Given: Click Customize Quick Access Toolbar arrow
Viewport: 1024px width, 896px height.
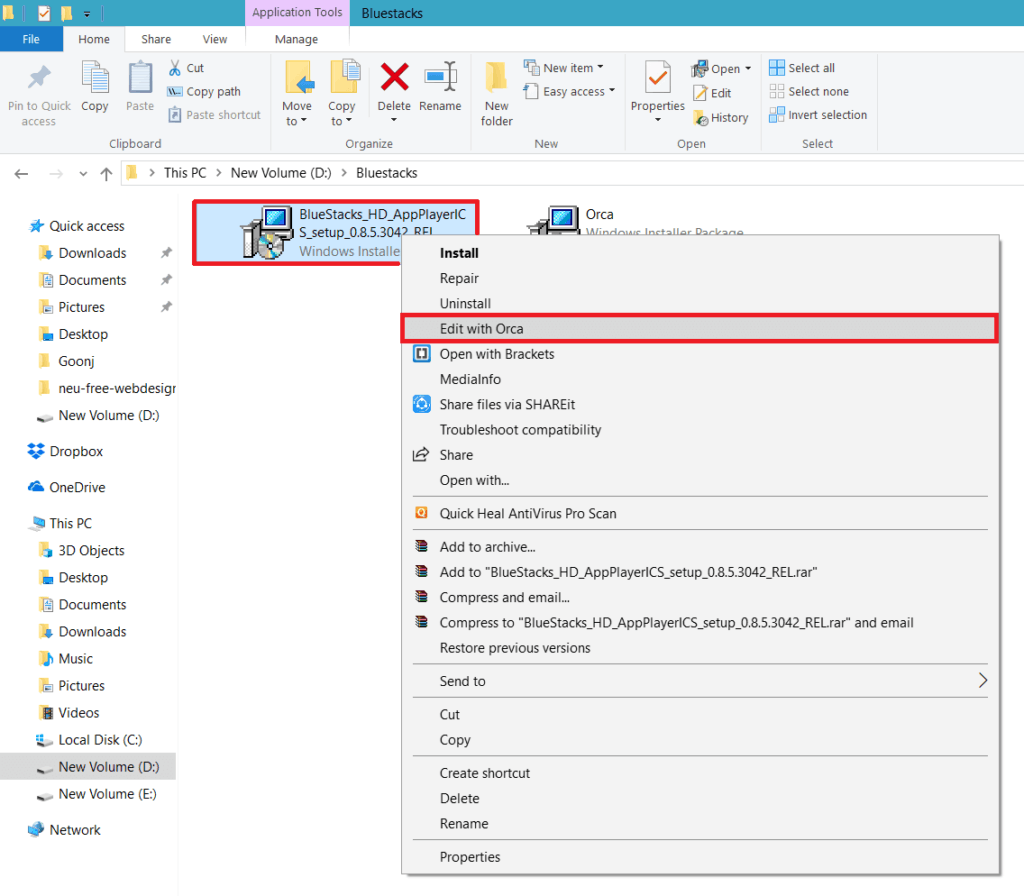Looking at the screenshot, I should pyautogui.click(x=87, y=13).
